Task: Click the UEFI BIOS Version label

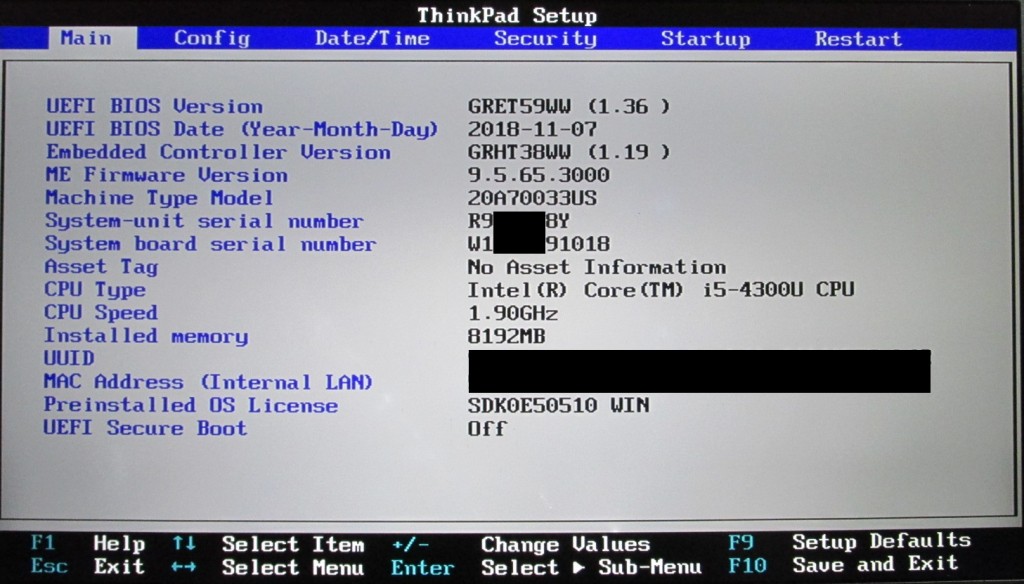Action: pyautogui.click(x=154, y=106)
